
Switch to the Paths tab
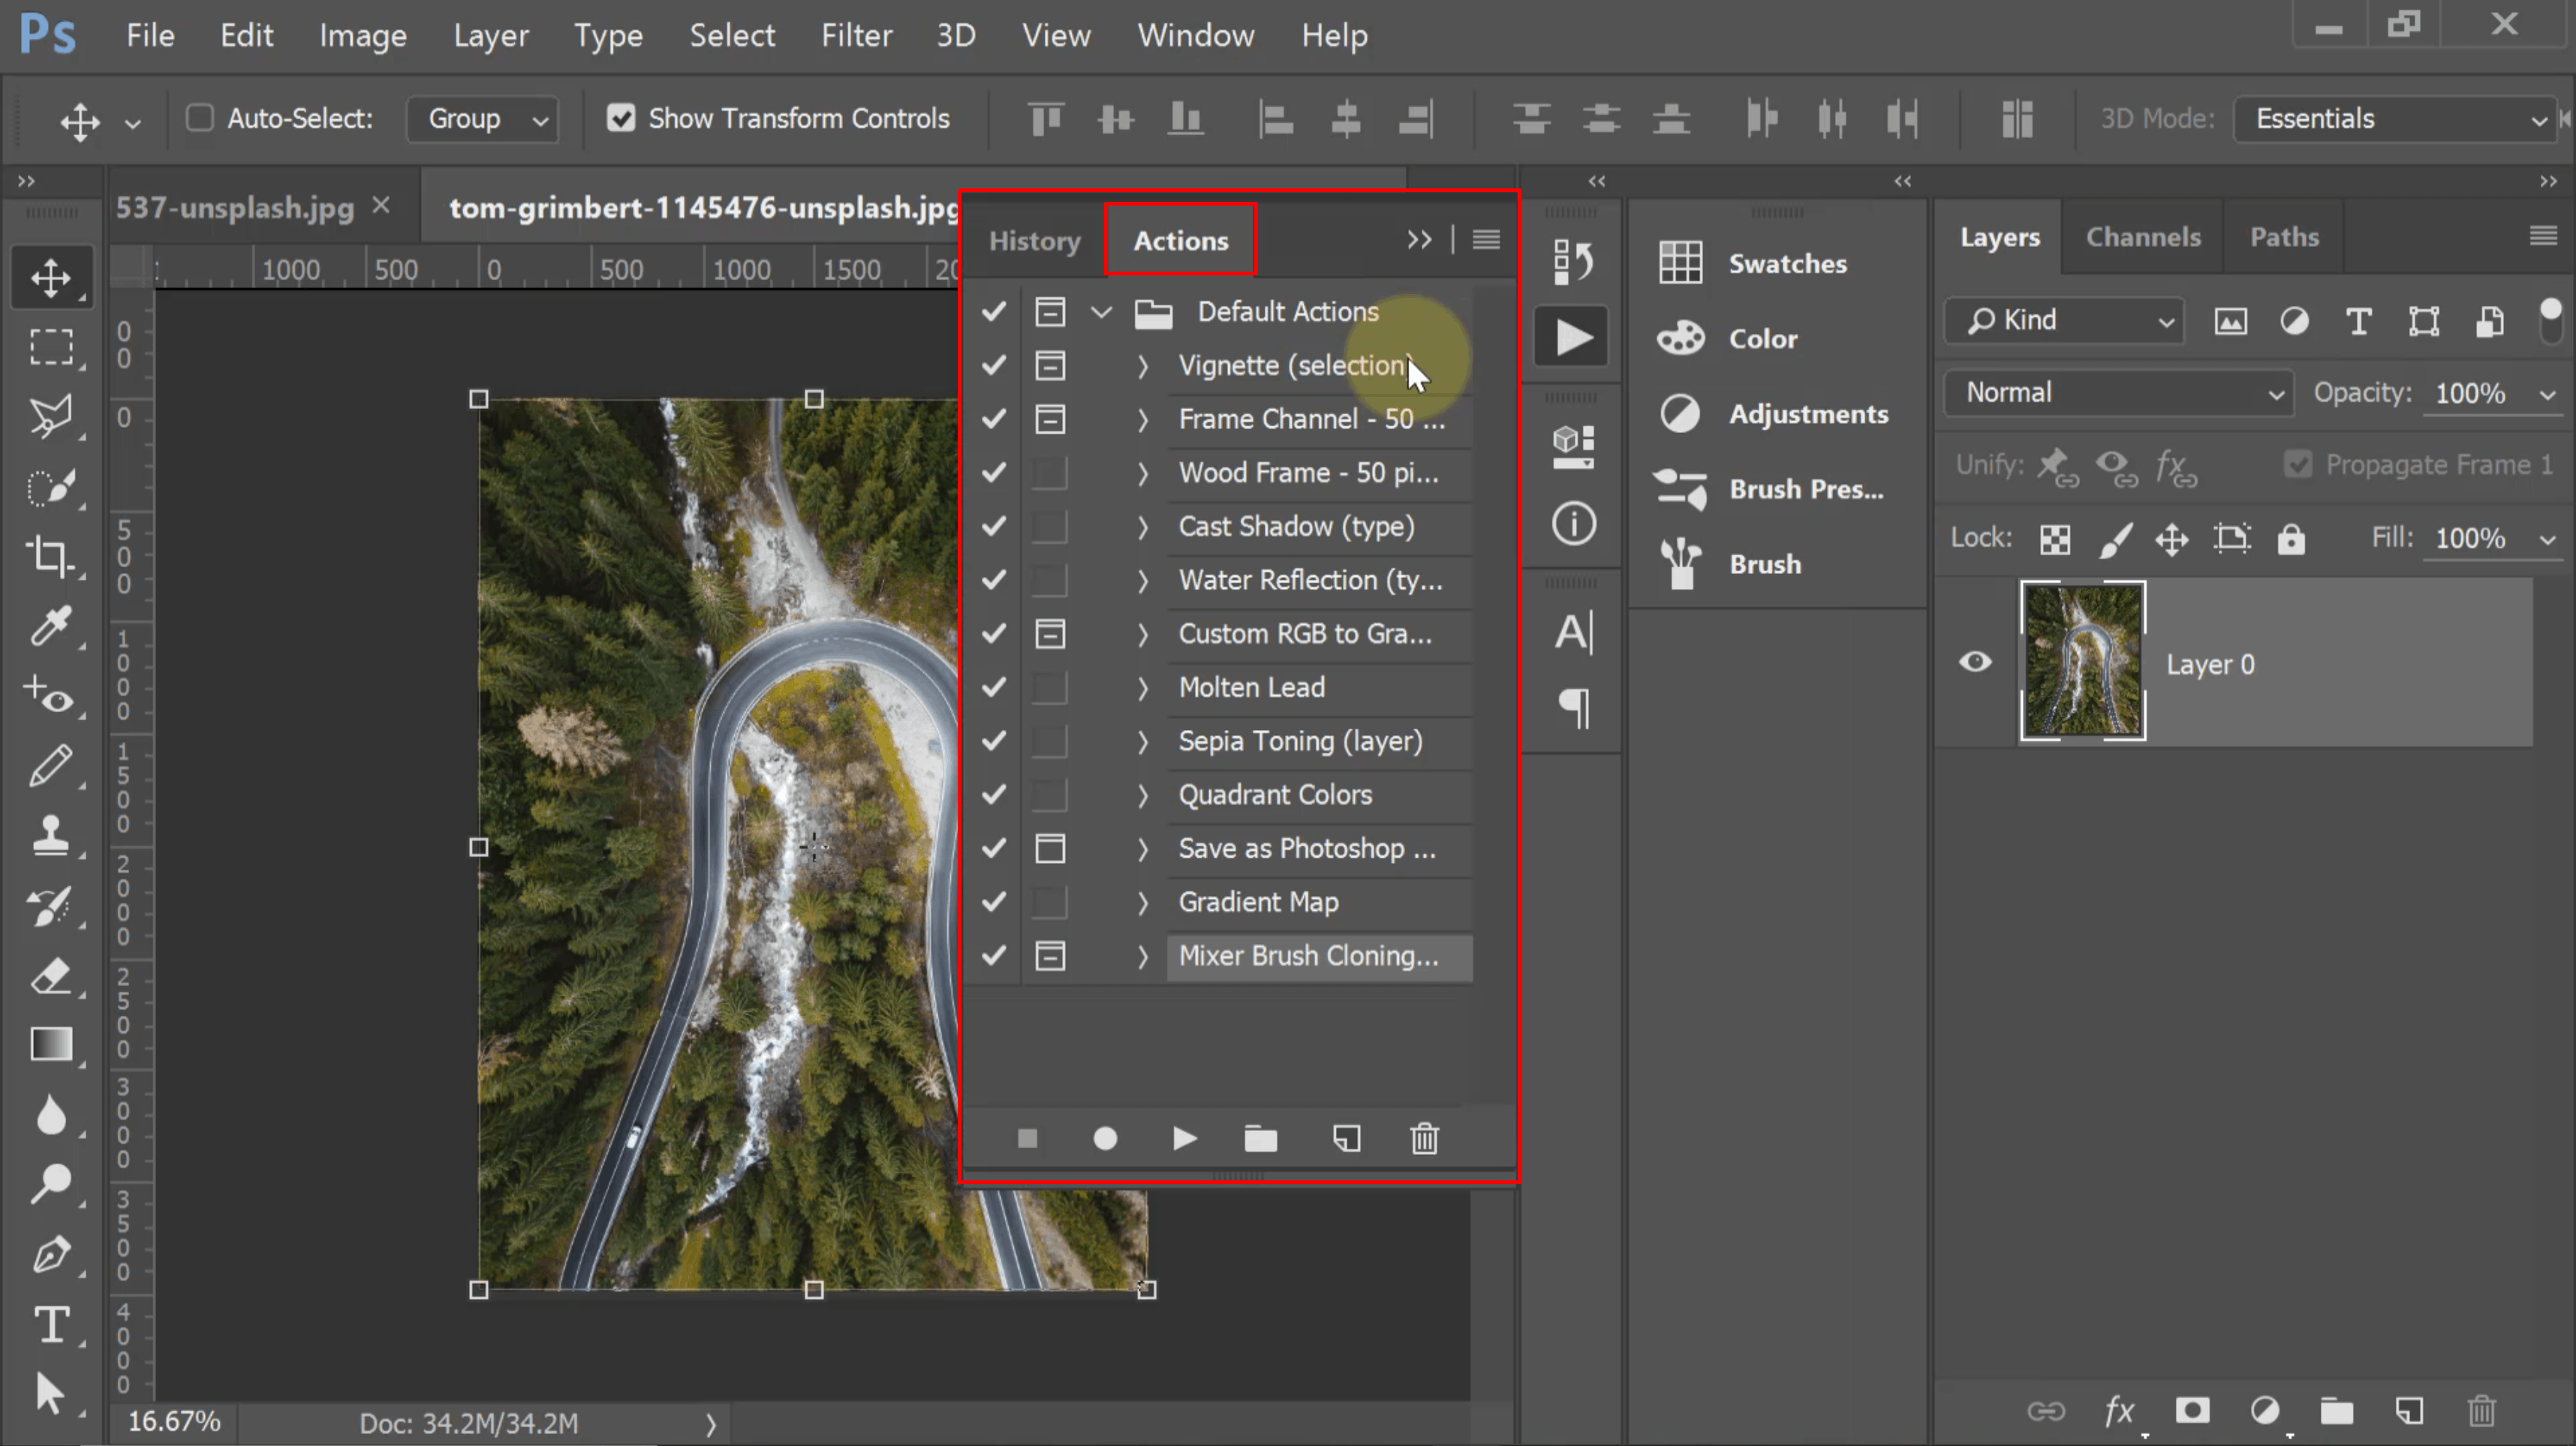tap(2283, 237)
